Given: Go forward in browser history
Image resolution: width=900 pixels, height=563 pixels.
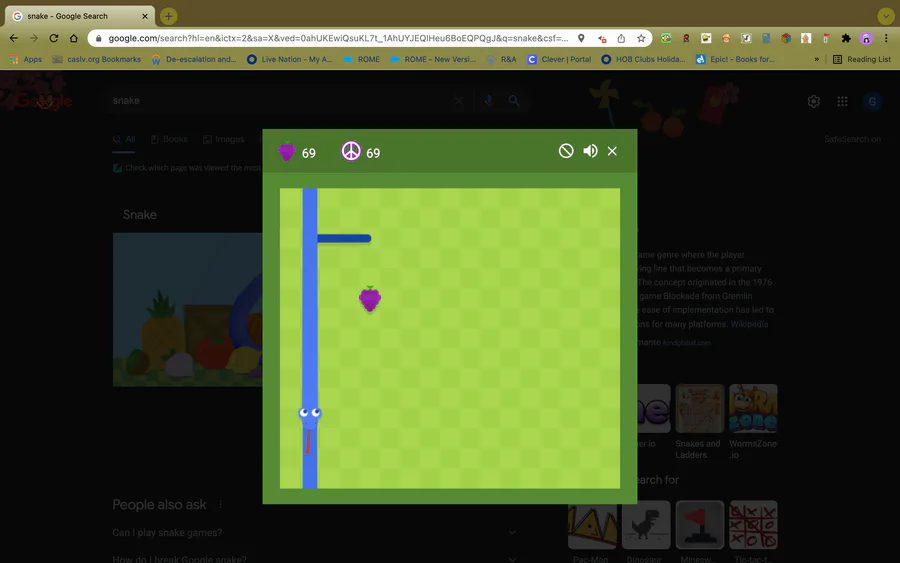Looking at the screenshot, I should pos(33,38).
